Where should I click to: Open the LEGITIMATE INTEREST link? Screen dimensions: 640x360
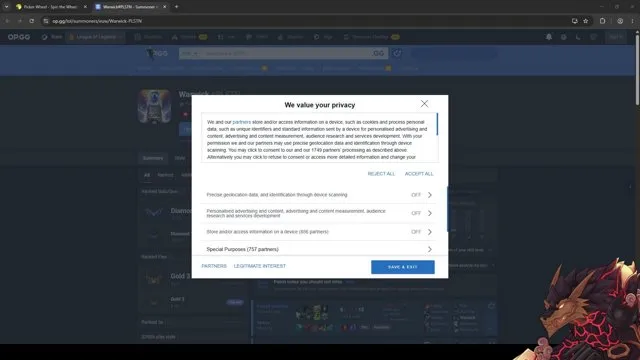260,266
